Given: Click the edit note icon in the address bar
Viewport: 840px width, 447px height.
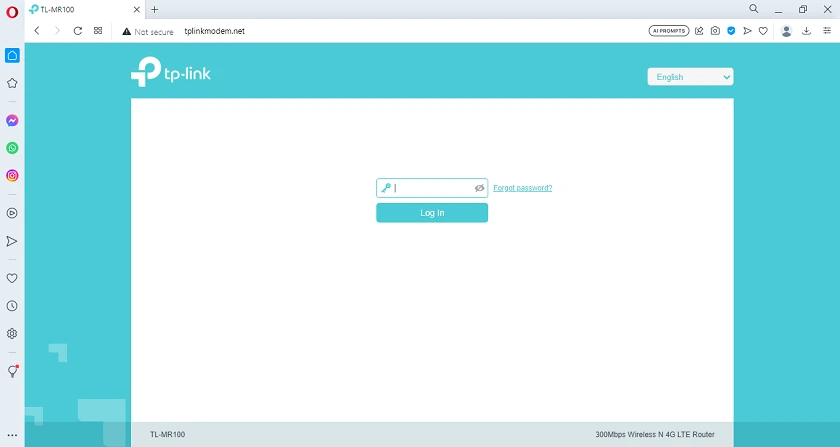Looking at the screenshot, I should (699, 31).
